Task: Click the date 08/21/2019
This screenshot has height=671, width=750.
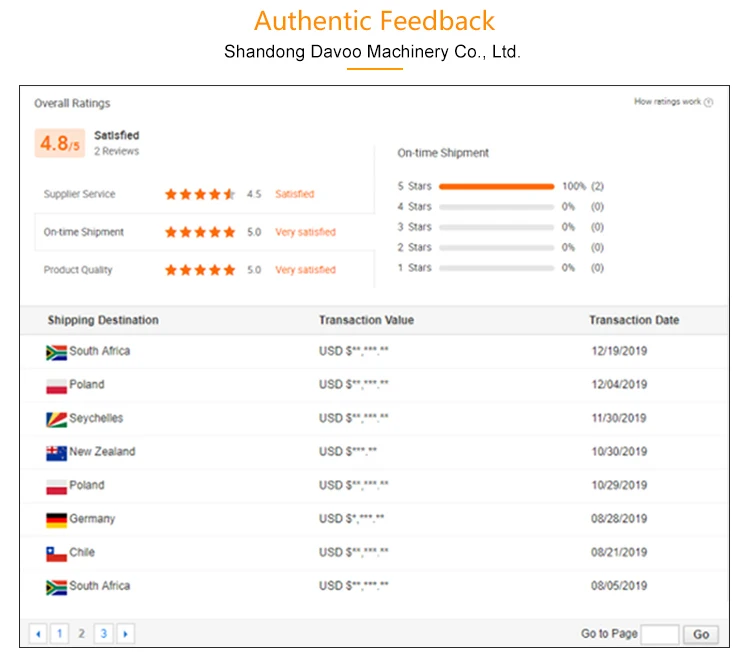Action: click(x=619, y=552)
